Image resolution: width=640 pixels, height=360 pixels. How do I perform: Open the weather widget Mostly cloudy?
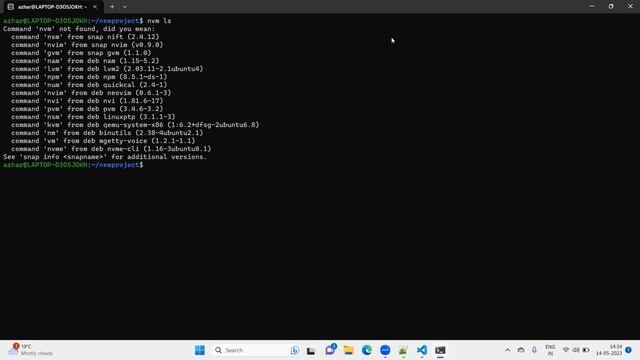(31, 350)
